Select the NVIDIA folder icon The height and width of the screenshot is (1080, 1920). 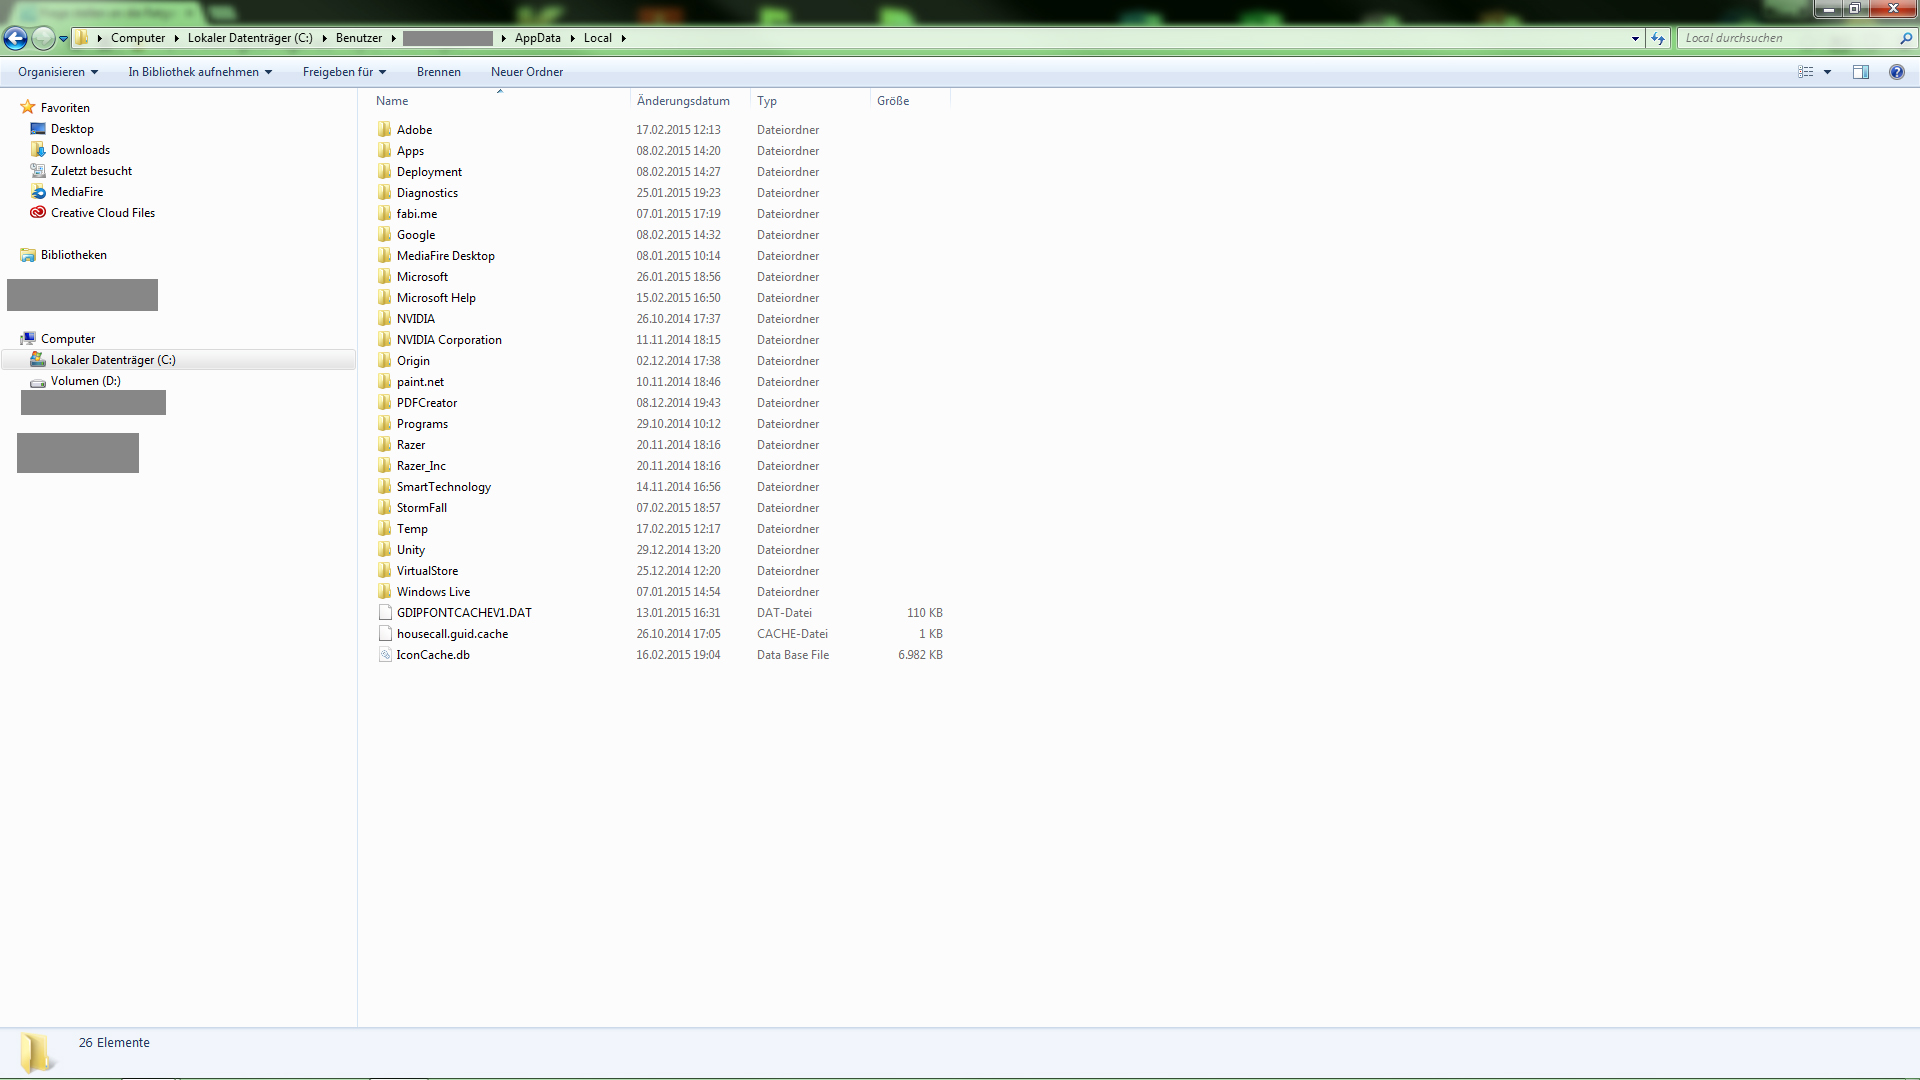point(385,319)
